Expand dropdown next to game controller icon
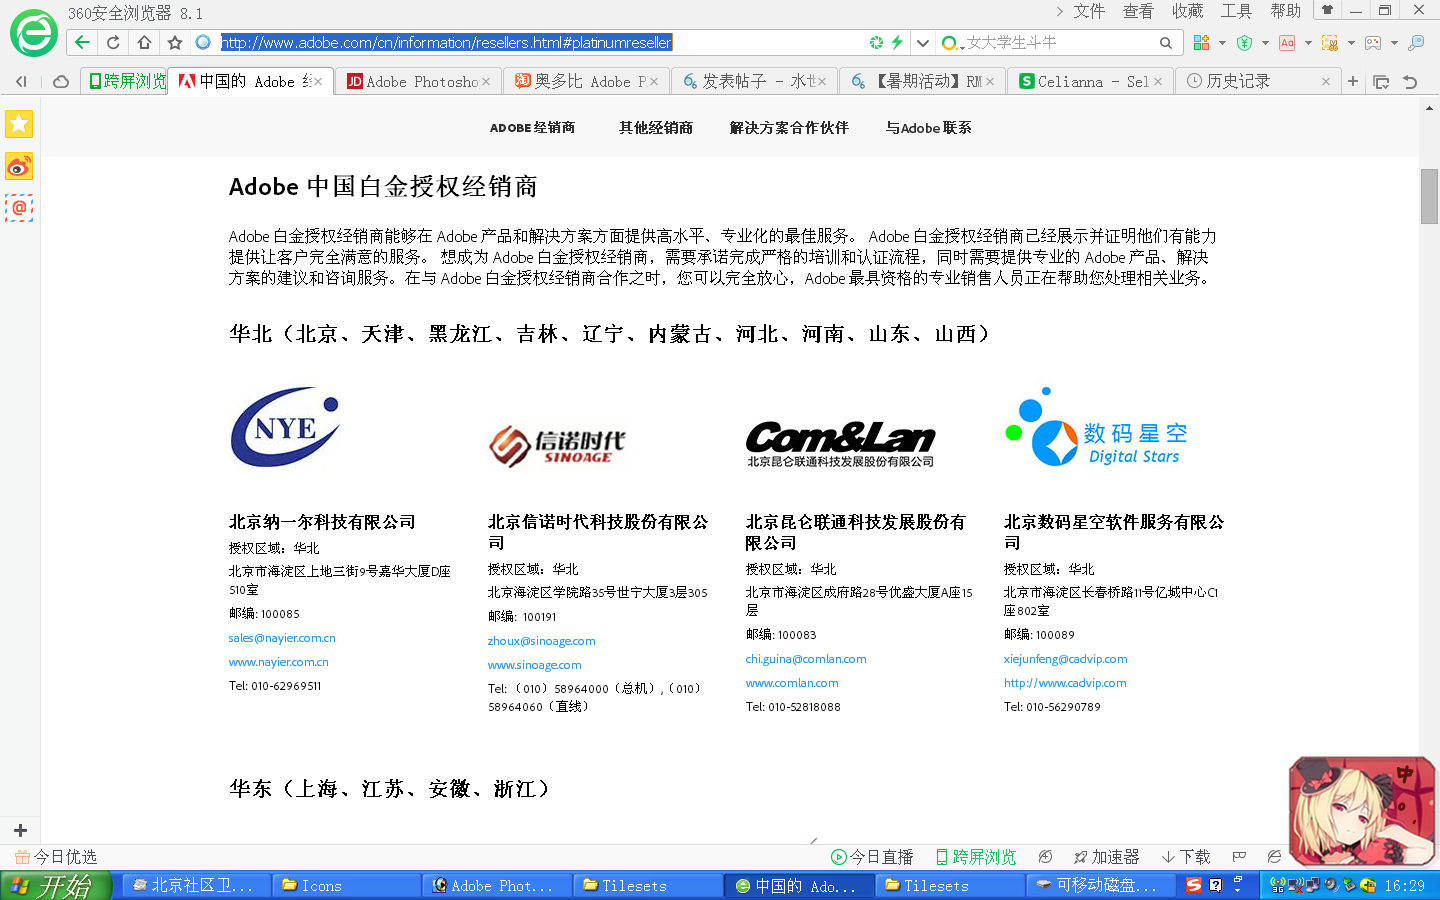 (1394, 43)
